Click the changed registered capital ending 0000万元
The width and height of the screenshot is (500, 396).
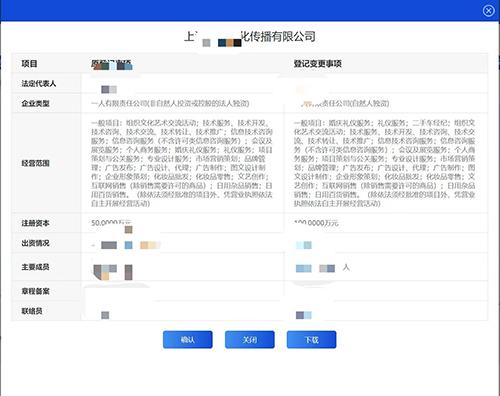(x=316, y=223)
